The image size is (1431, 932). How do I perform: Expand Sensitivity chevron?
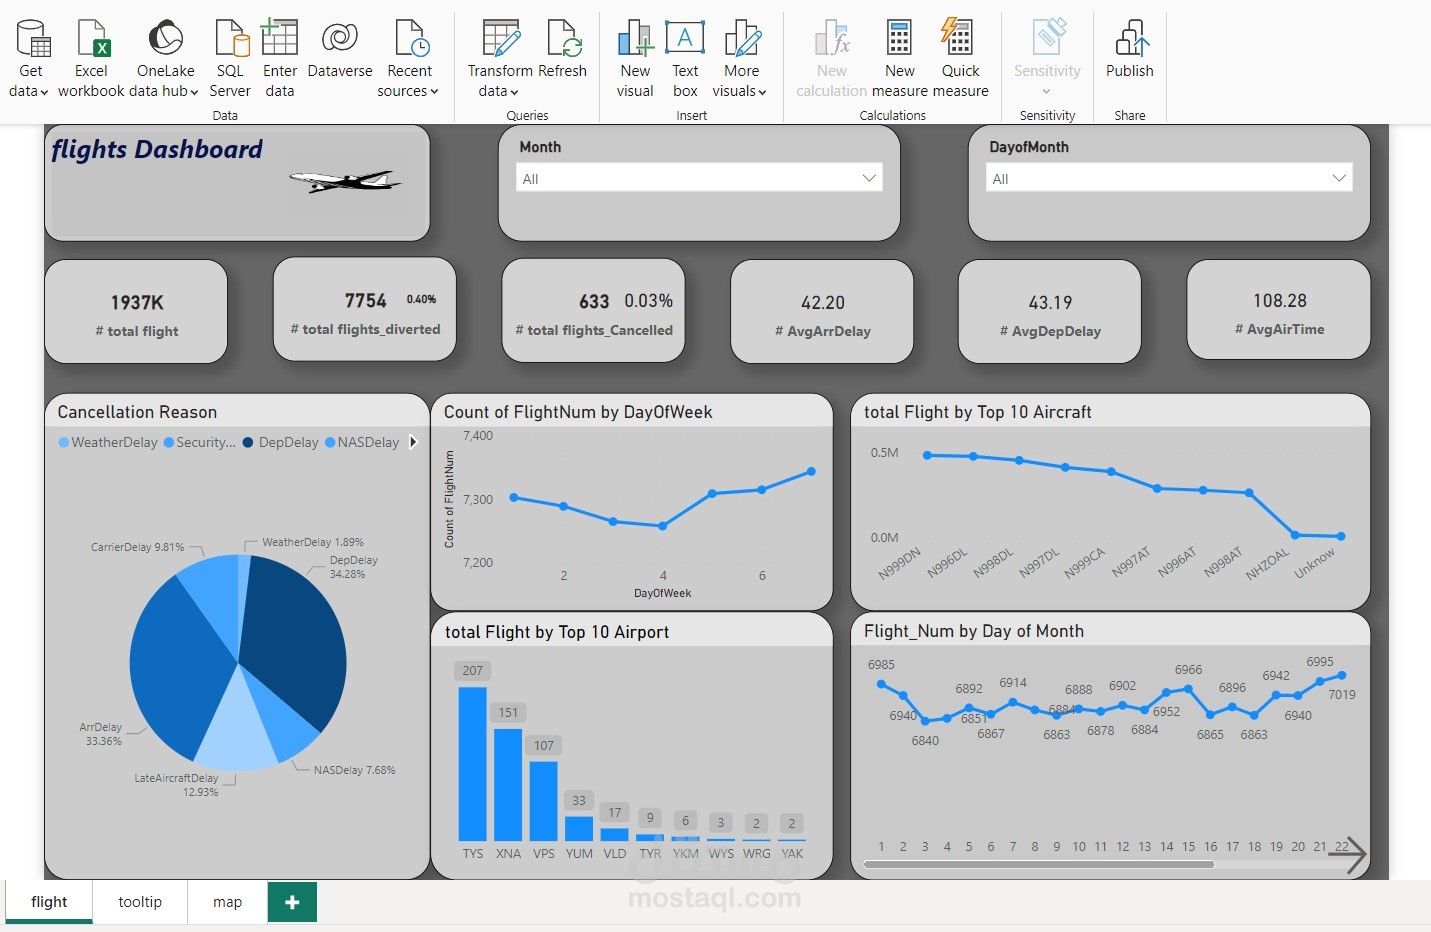pos(1046,92)
